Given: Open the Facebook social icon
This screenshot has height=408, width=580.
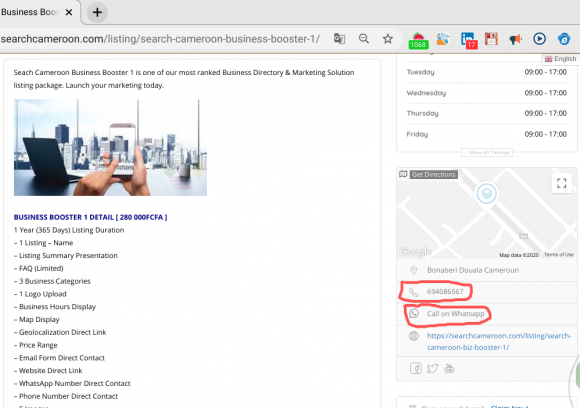Looking at the screenshot, I should (x=415, y=368).
